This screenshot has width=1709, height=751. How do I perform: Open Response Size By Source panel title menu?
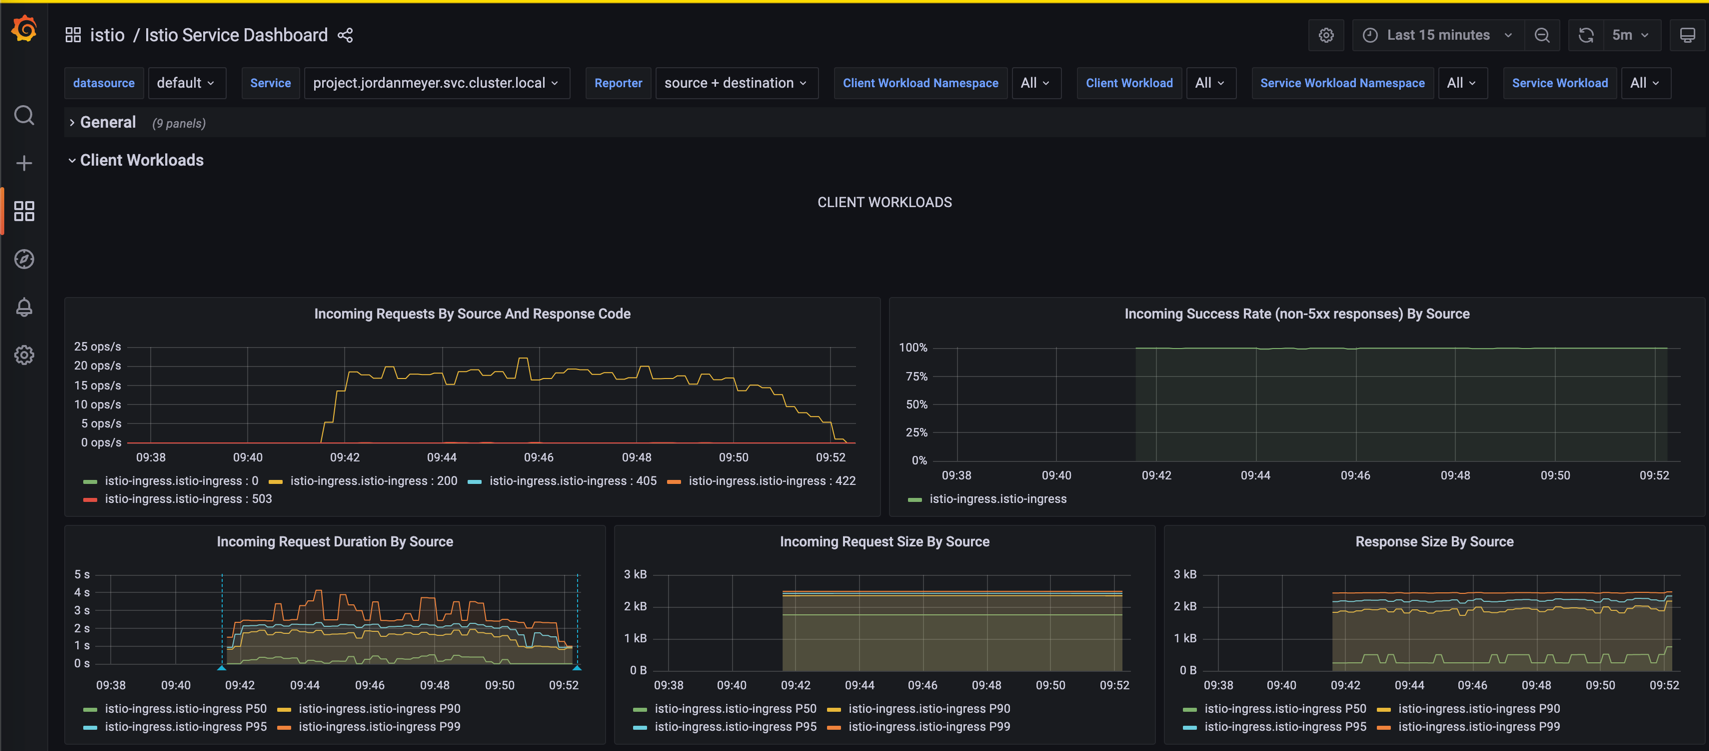pyautogui.click(x=1434, y=542)
